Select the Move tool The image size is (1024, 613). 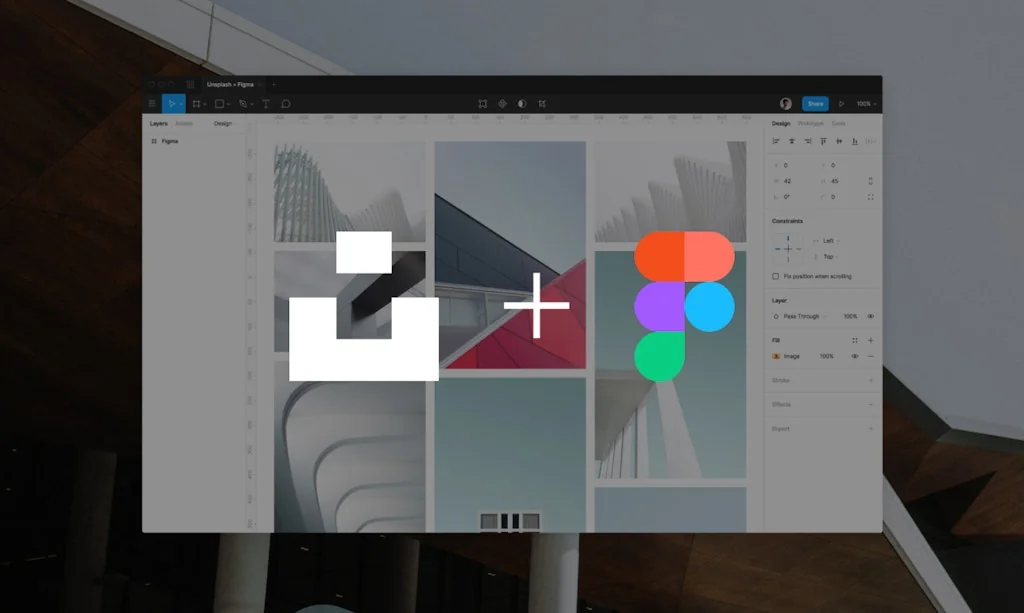pyautogui.click(x=170, y=103)
